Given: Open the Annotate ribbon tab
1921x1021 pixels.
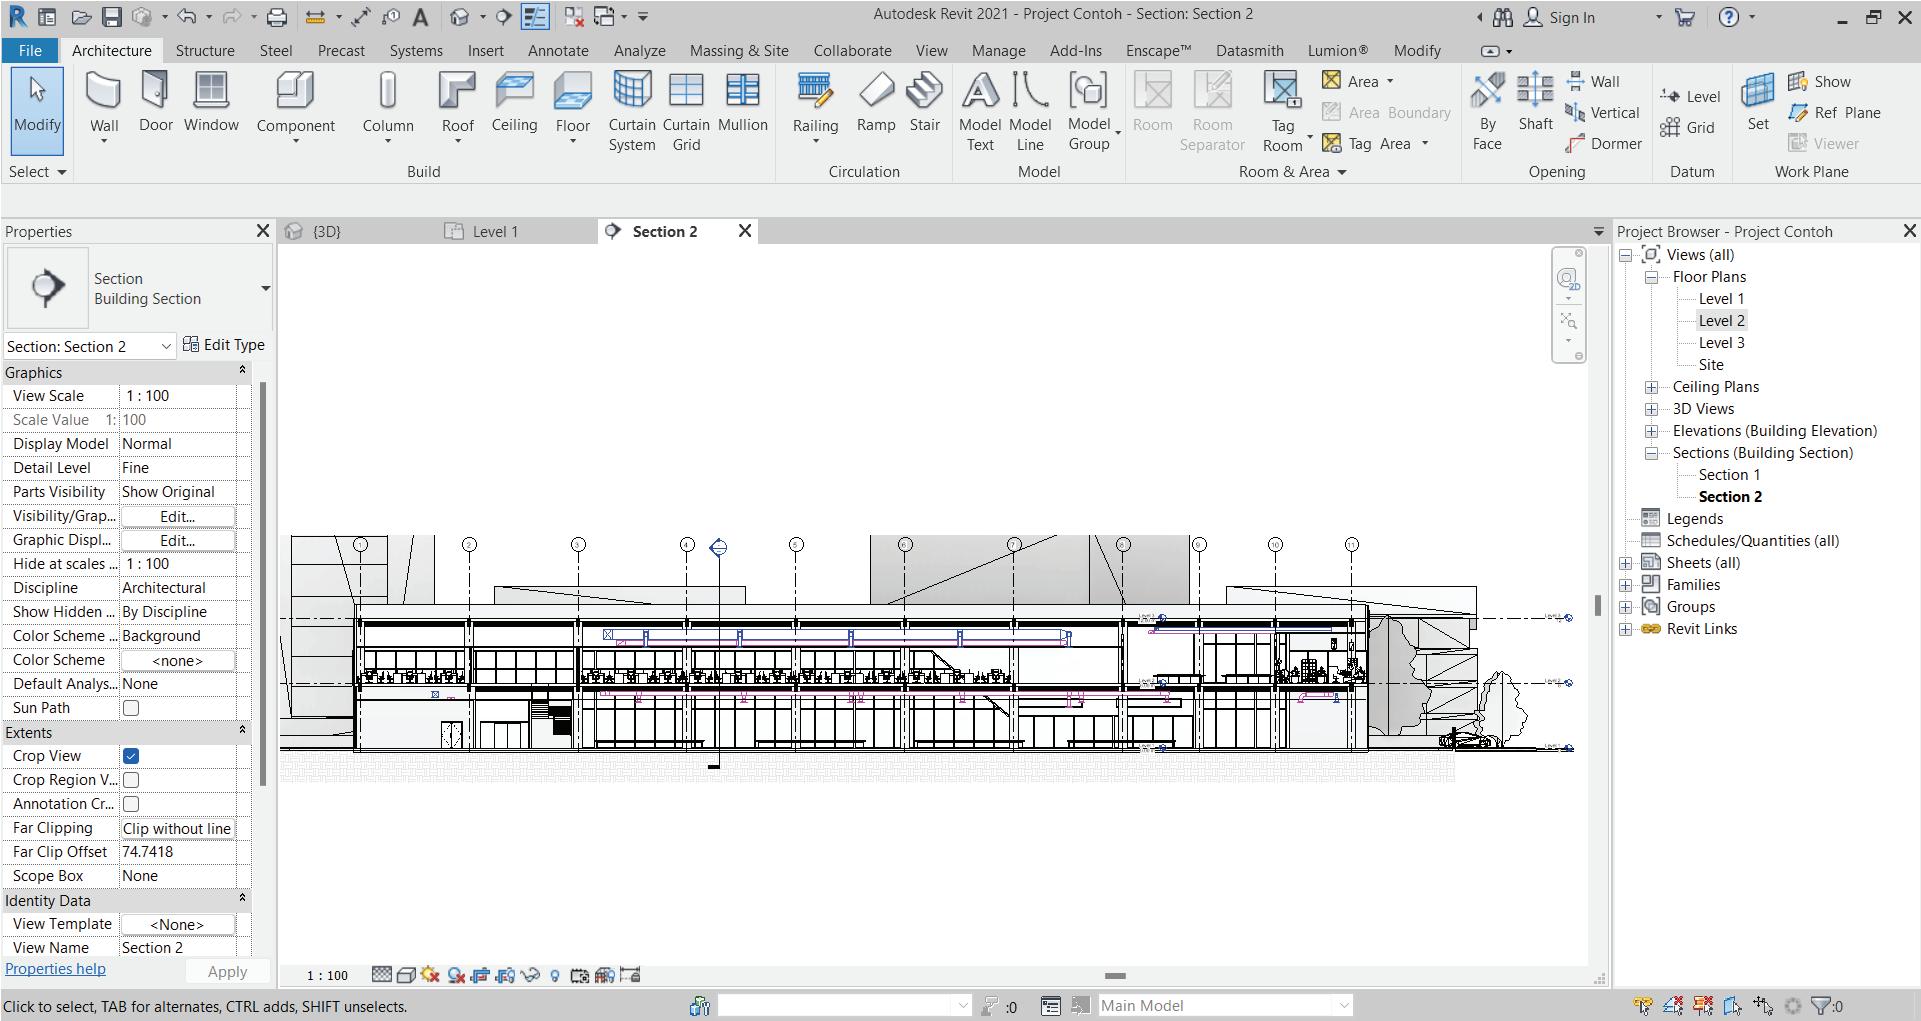Looking at the screenshot, I should (x=558, y=51).
